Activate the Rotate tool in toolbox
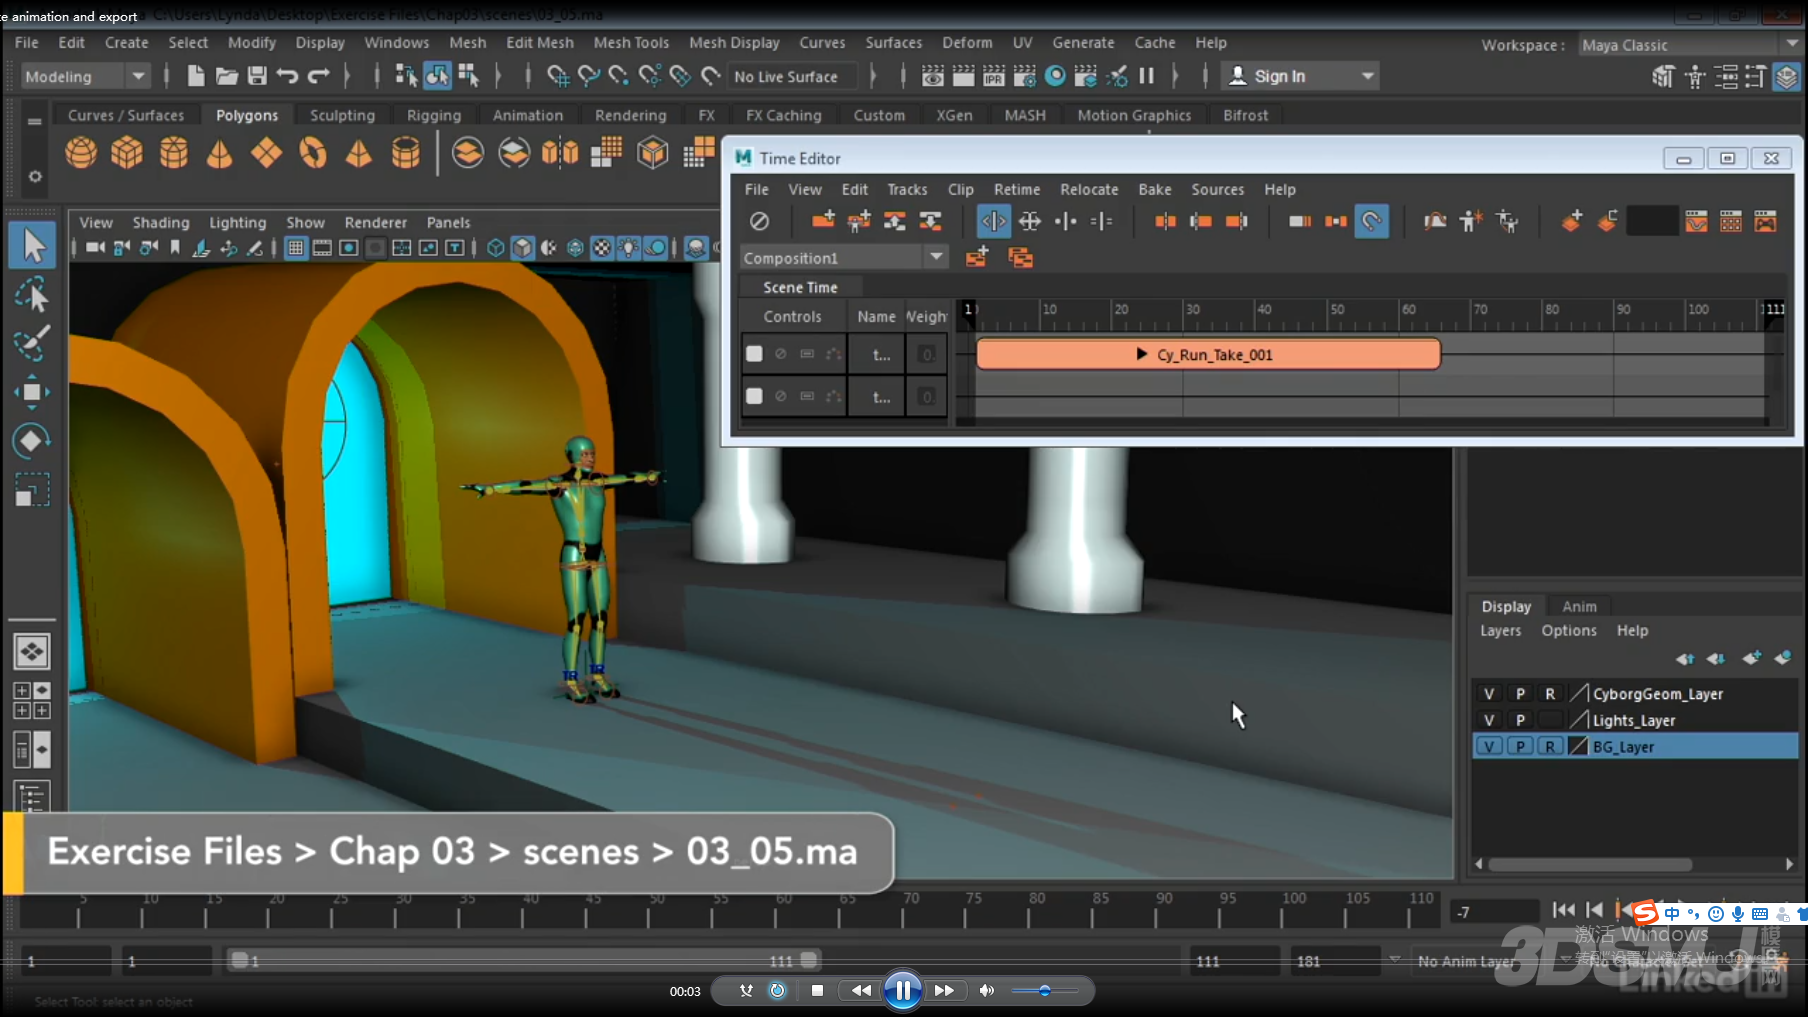The height and width of the screenshot is (1017, 1808). point(32,441)
